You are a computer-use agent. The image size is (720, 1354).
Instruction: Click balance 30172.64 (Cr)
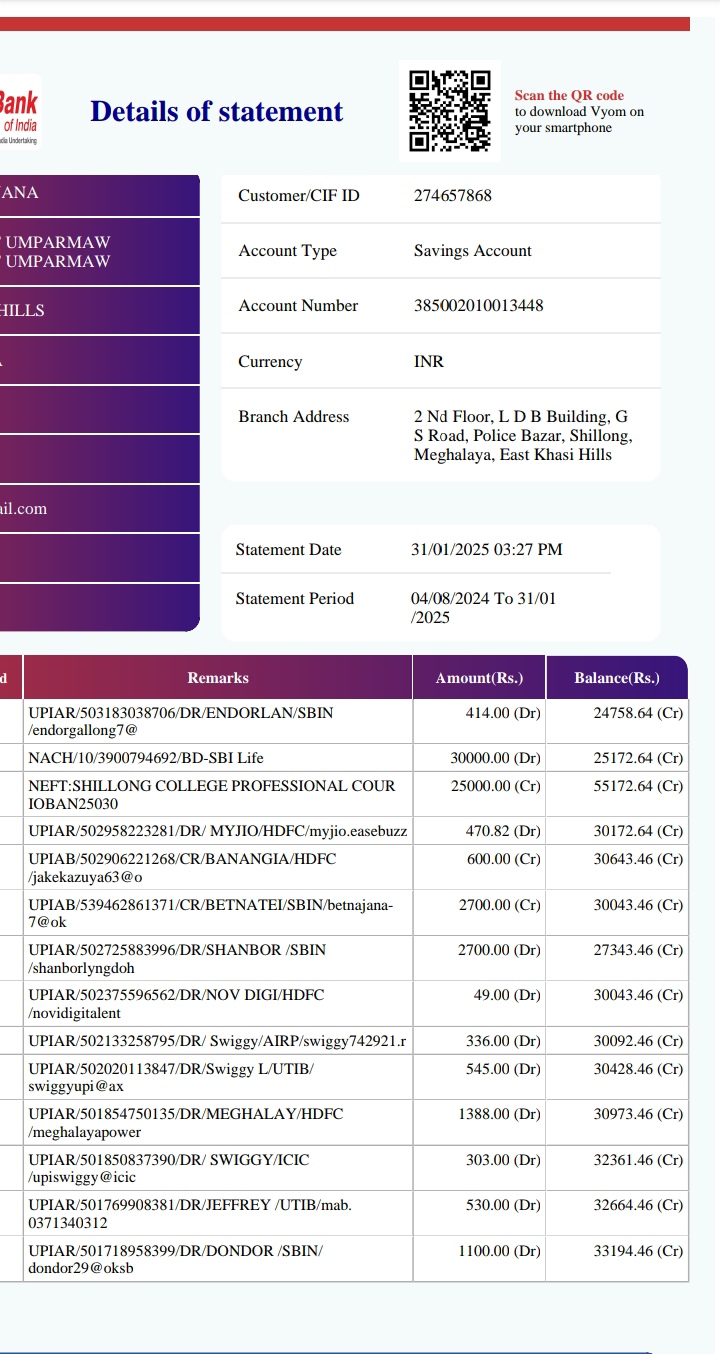tap(638, 831)
